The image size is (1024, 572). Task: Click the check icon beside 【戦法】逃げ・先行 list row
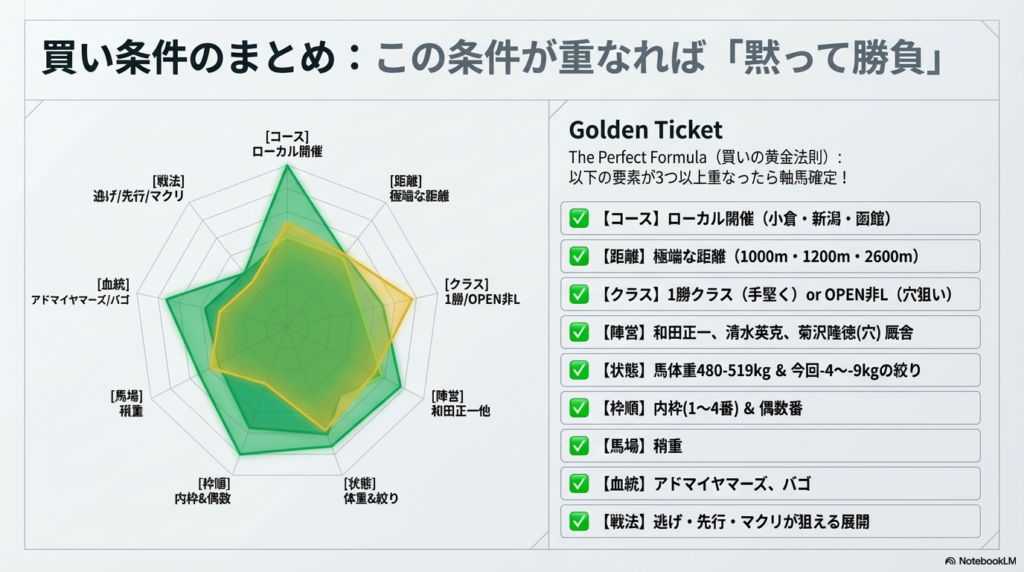pyautogui.click(x=579, y=521)
